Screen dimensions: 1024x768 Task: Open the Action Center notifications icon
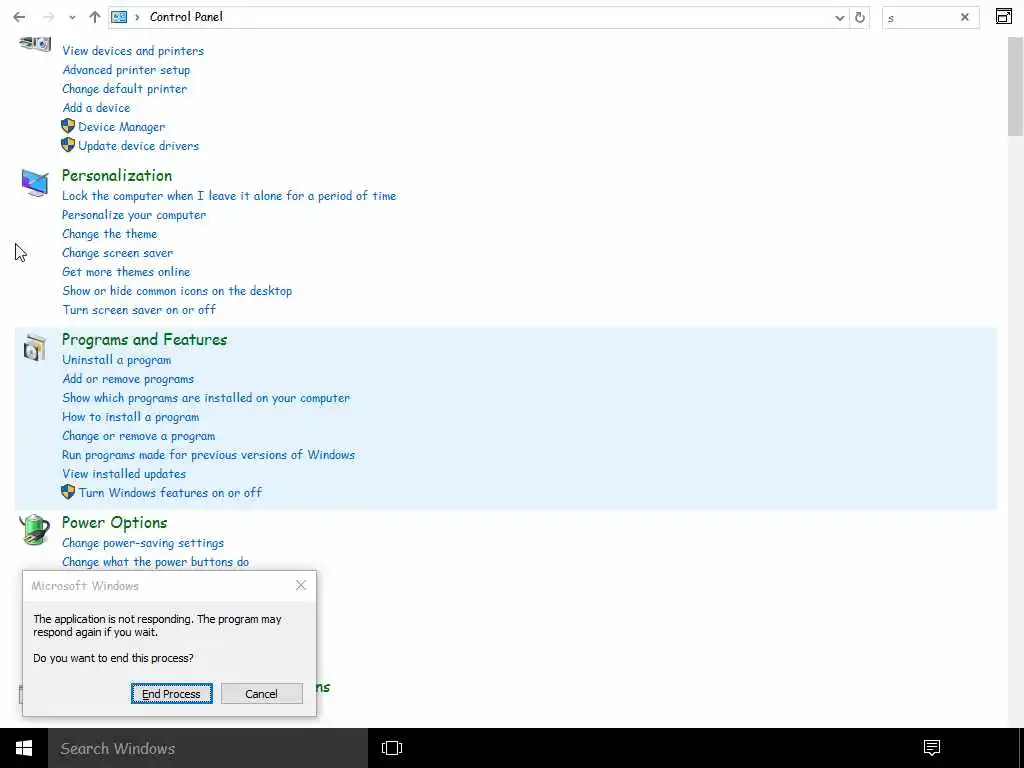(932, 748)
